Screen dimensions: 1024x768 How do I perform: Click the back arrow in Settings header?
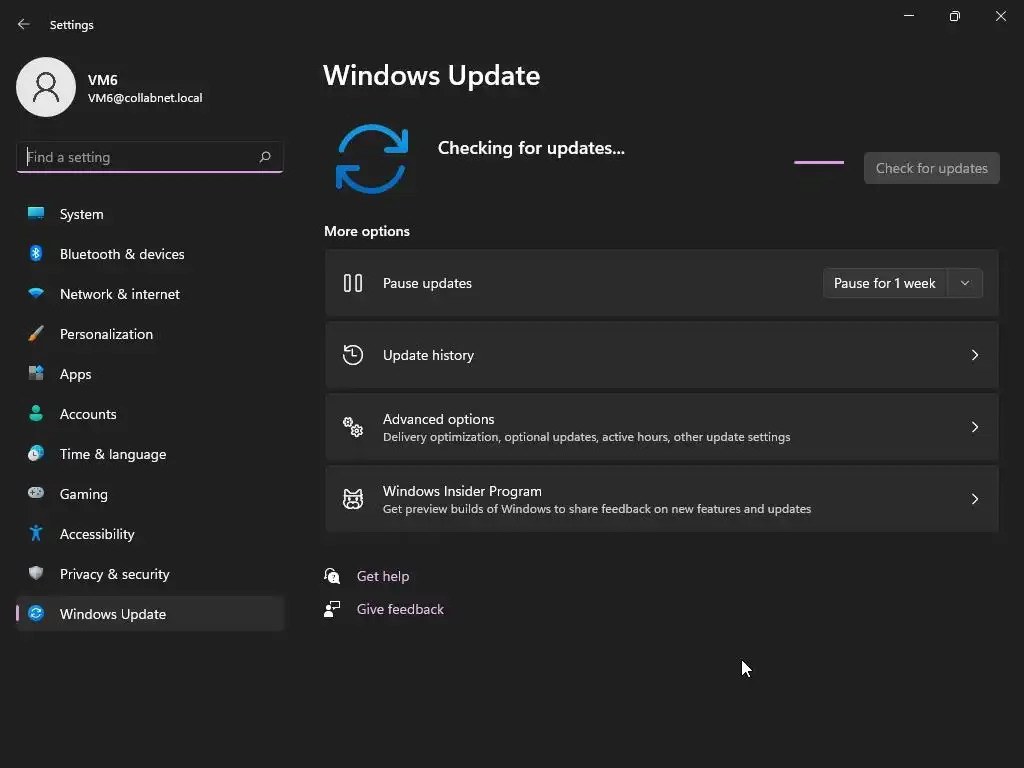[24, 24]
